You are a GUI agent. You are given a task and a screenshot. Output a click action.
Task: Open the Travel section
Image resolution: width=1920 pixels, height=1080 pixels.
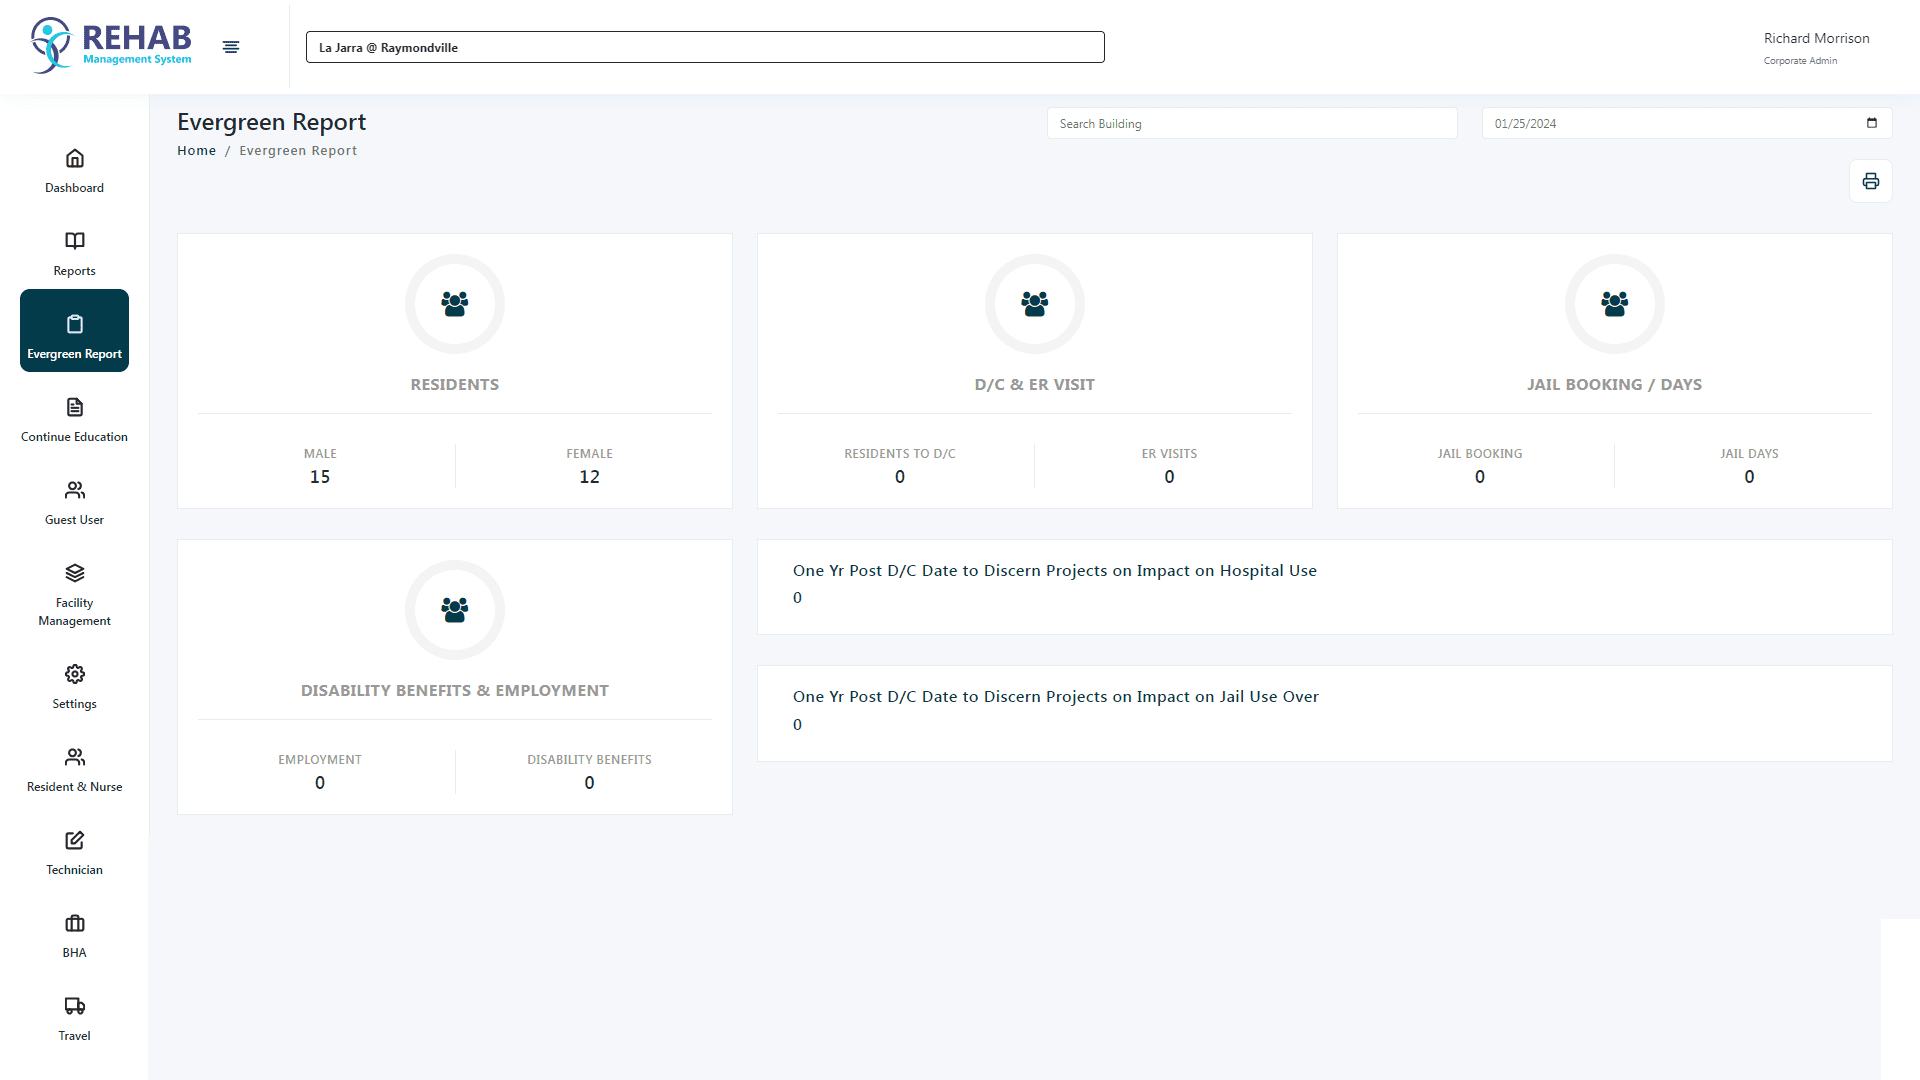pos(74,1006)
